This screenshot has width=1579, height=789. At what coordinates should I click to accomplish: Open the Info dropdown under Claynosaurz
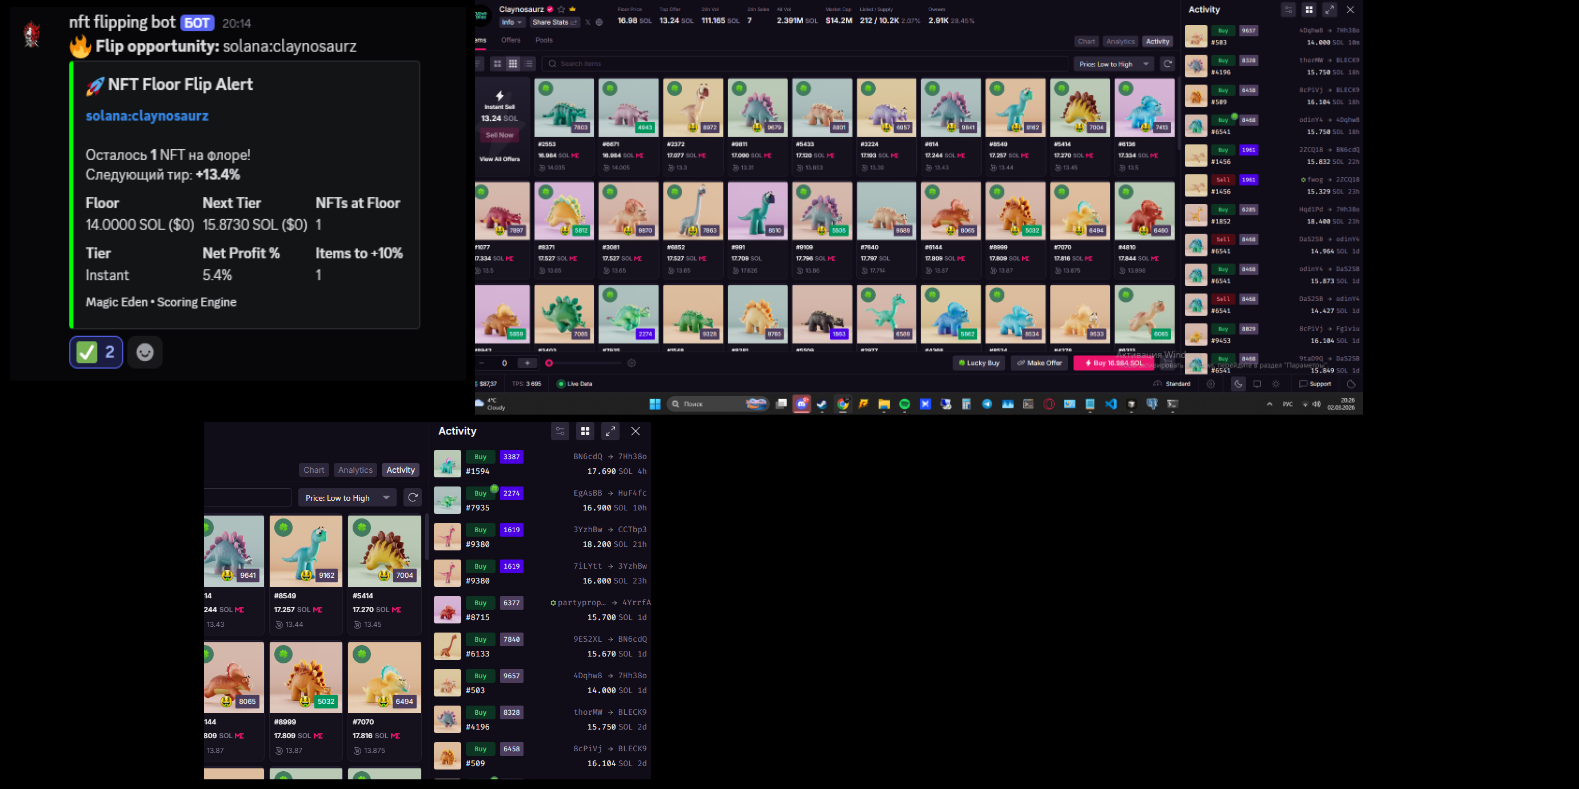[x=511, y=22]
